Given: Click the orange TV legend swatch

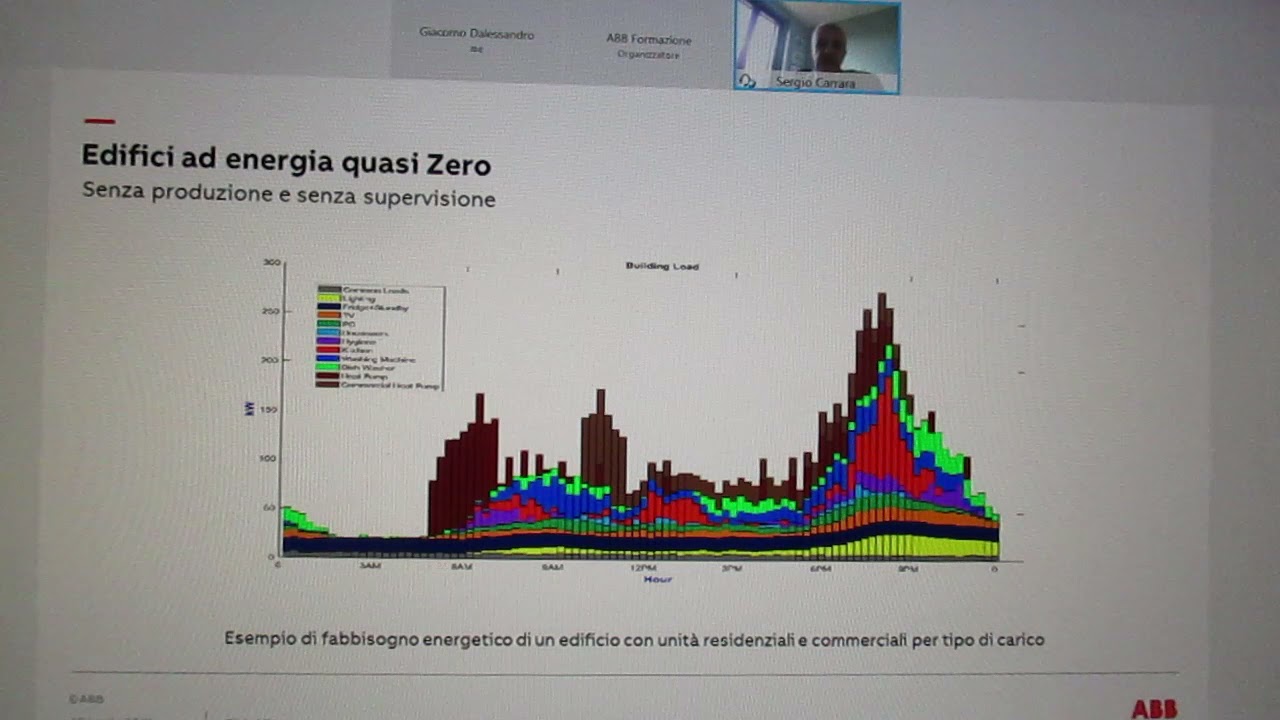Looking at the screenshot, I should (329, 315).
